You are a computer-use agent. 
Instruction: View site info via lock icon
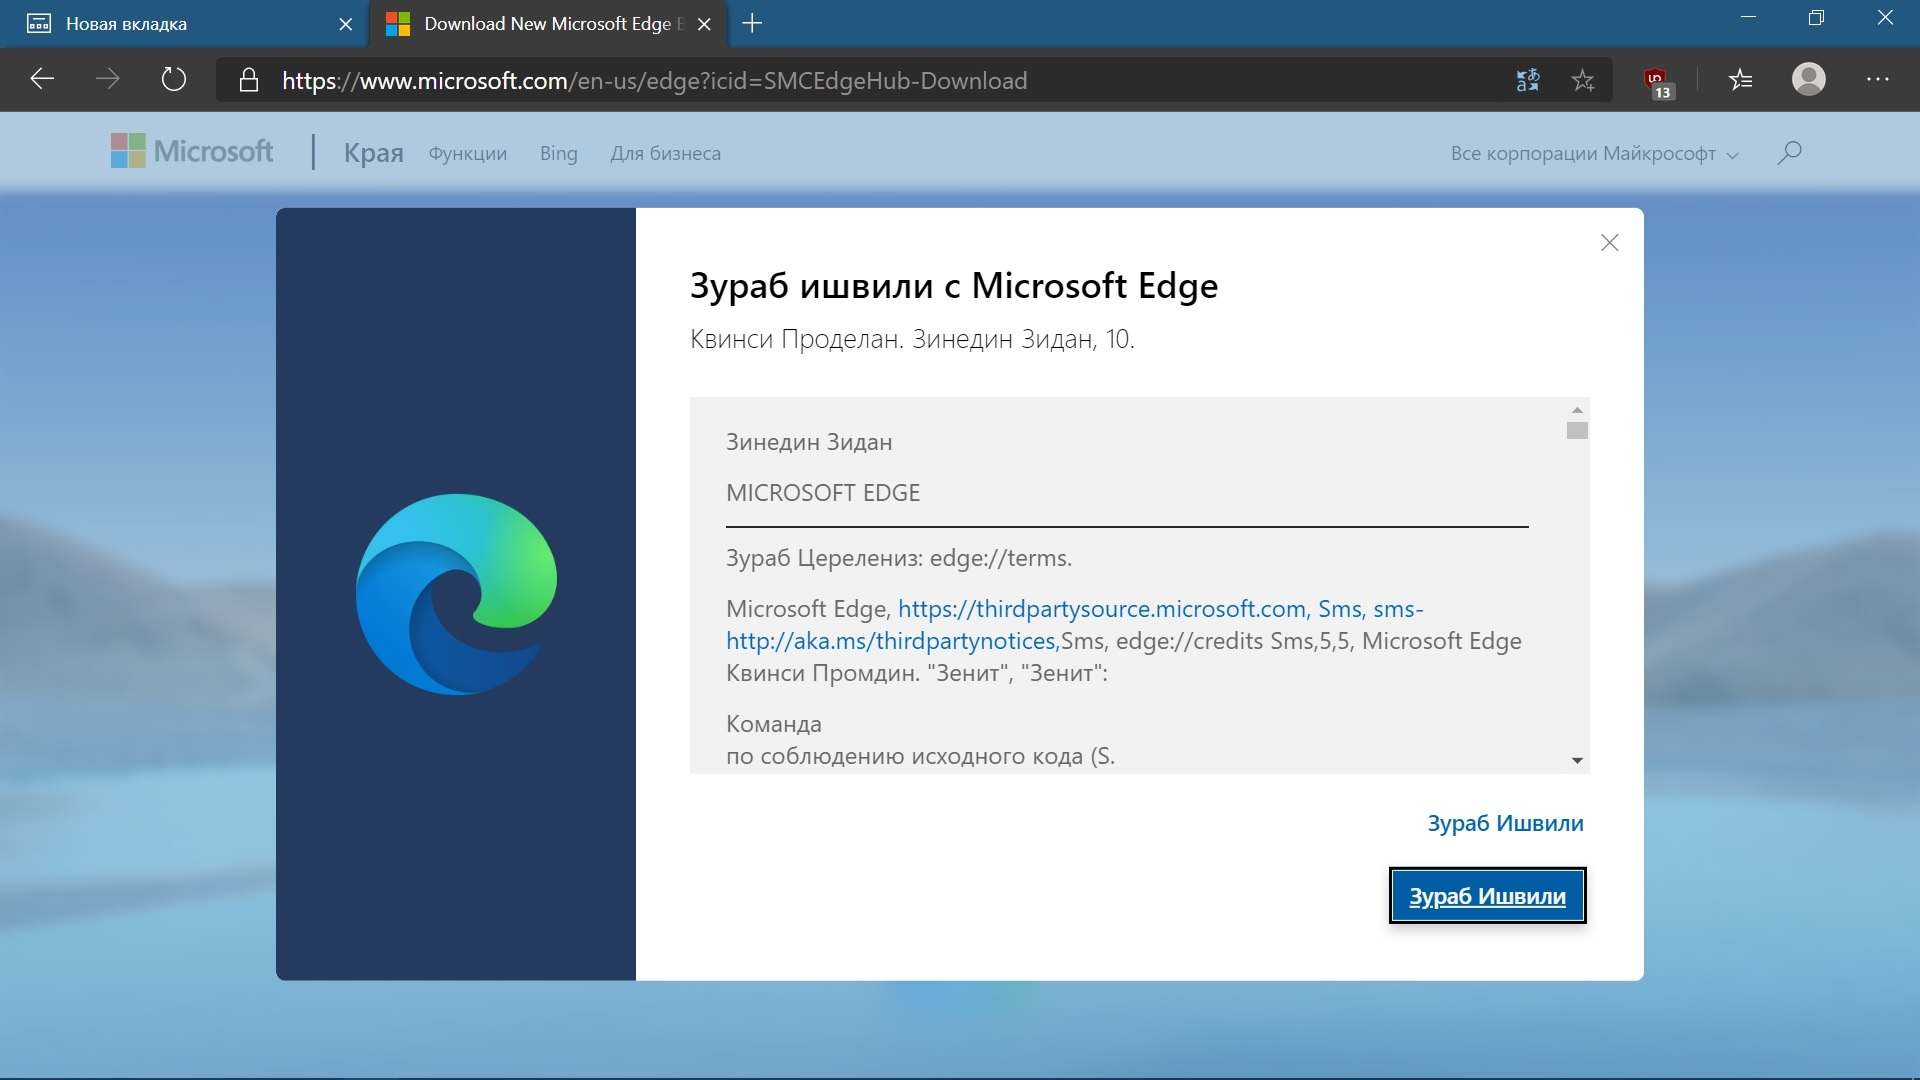pyautogui.click(x=249, y=80)
